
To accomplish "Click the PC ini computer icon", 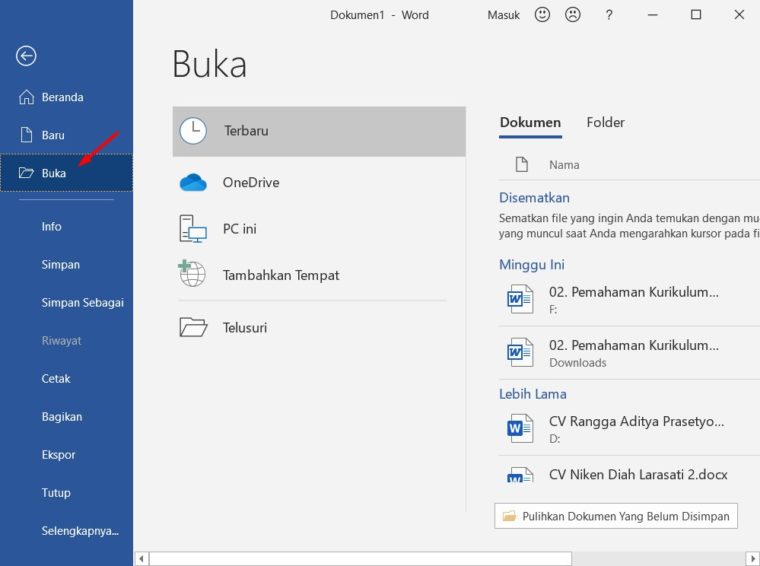I will 193,229.
